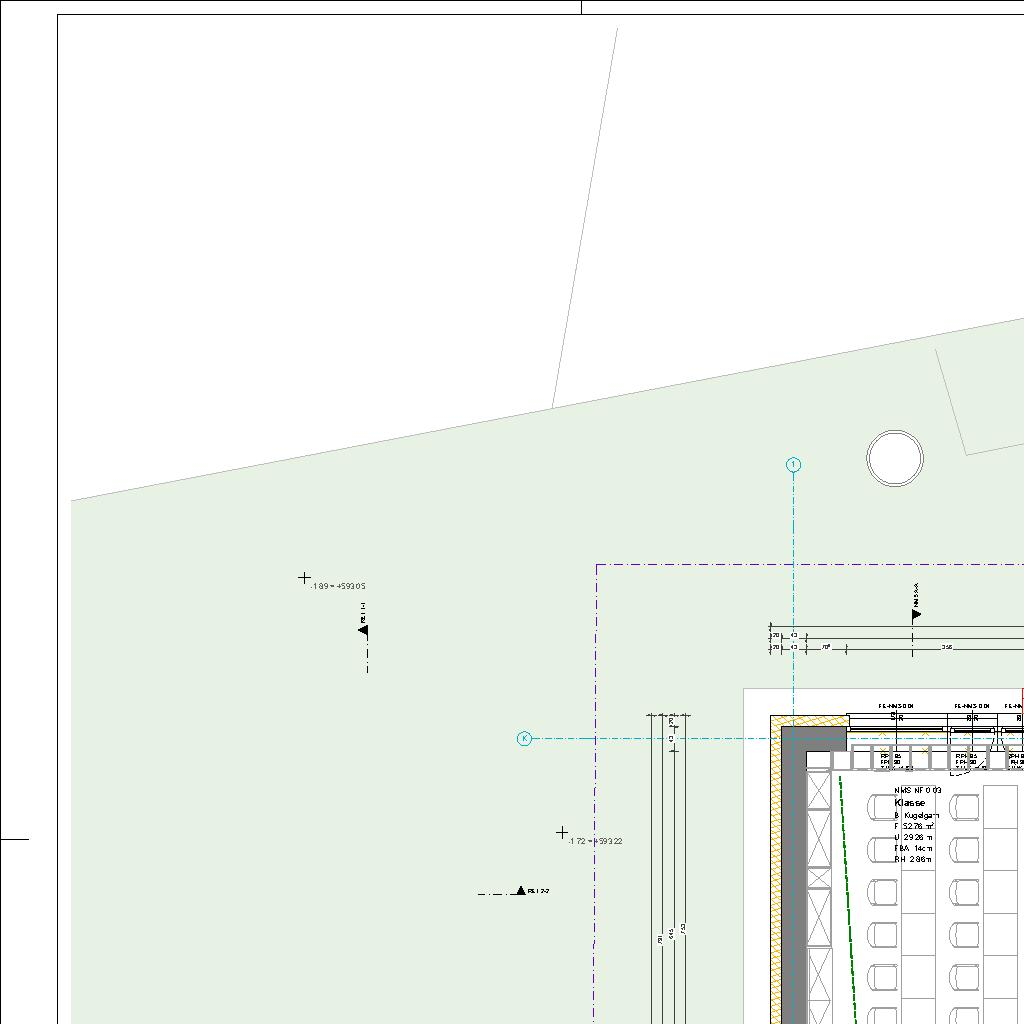Click the topmost X-crossed cabinet box
Viewport: 1024px width, 1024px height.
coord(819,790)
